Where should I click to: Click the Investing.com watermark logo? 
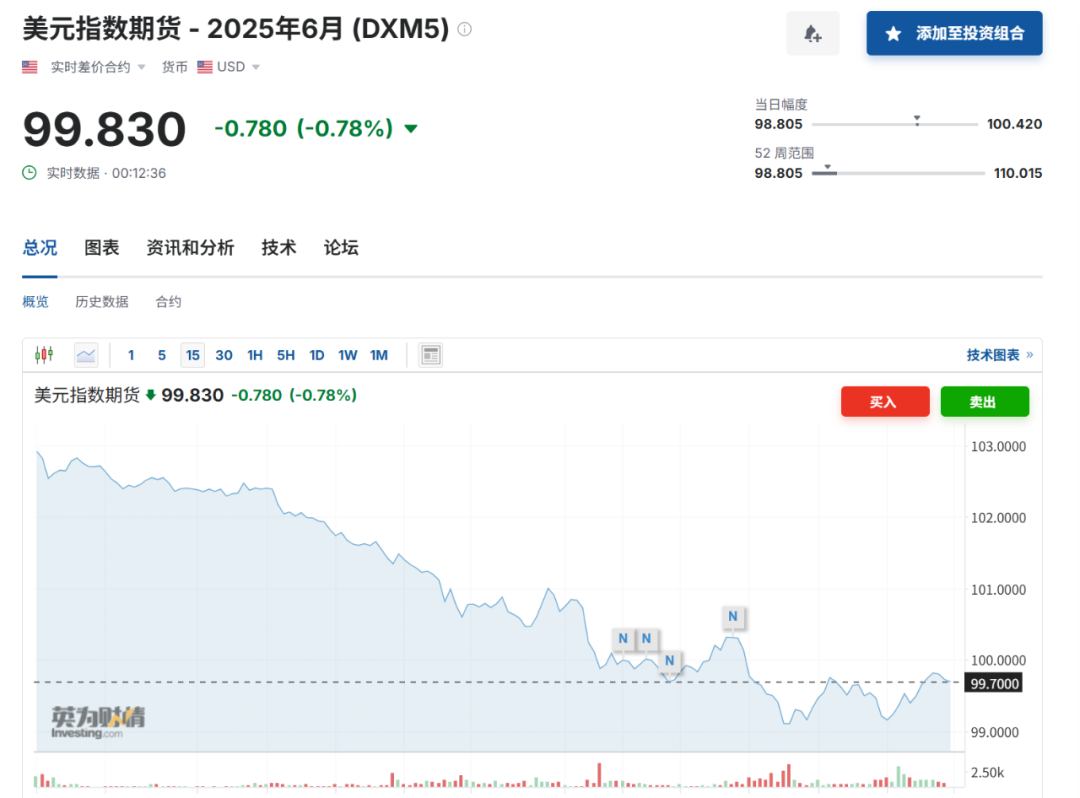tap(97, 722)
